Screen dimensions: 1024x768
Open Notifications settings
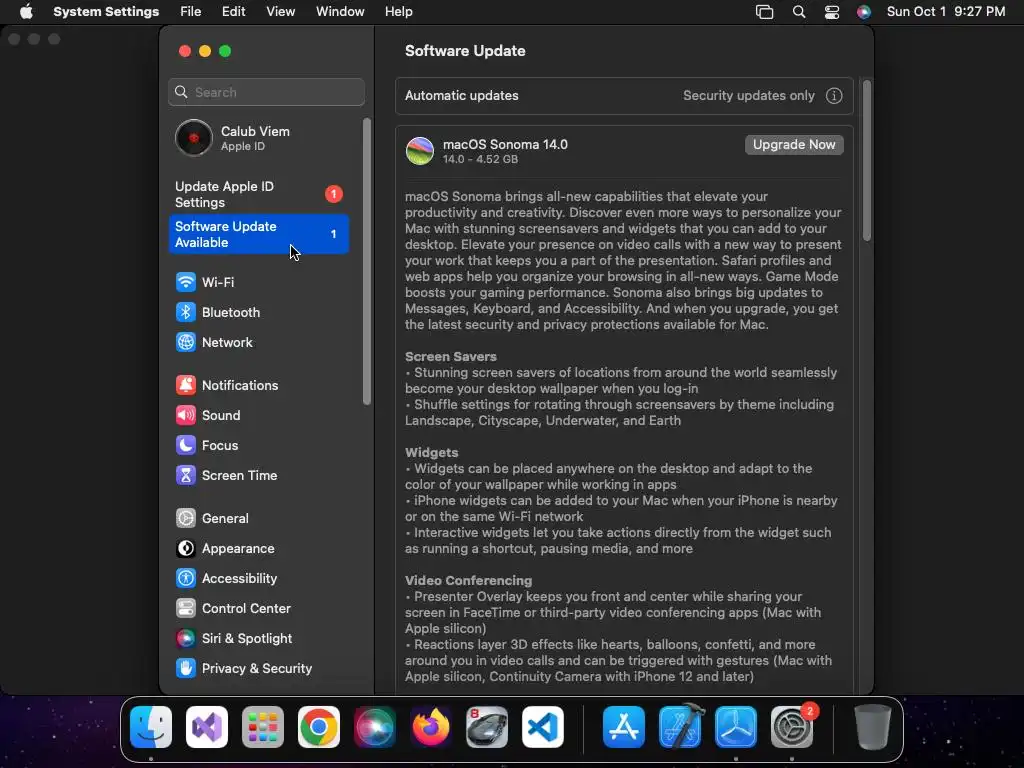tap(259, 385)
